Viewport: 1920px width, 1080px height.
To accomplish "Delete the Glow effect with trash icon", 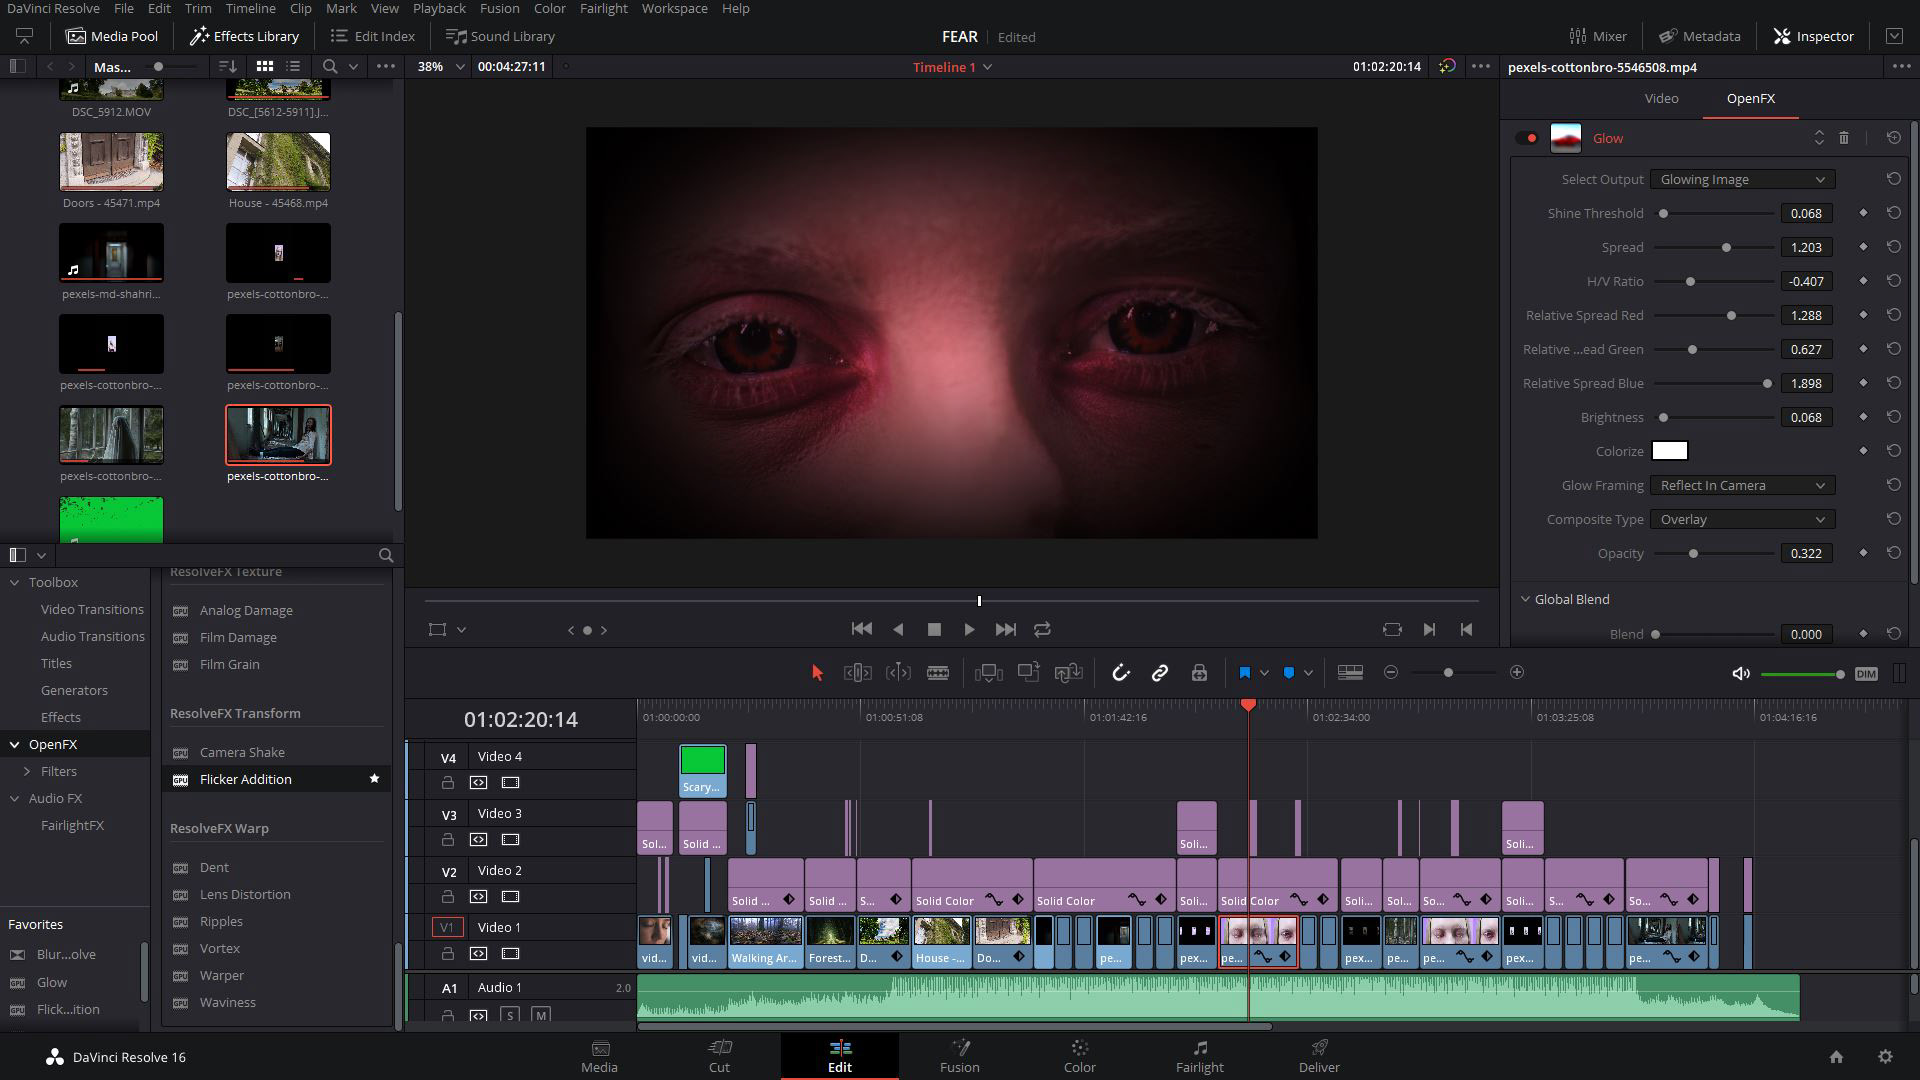I will 1844,138.
